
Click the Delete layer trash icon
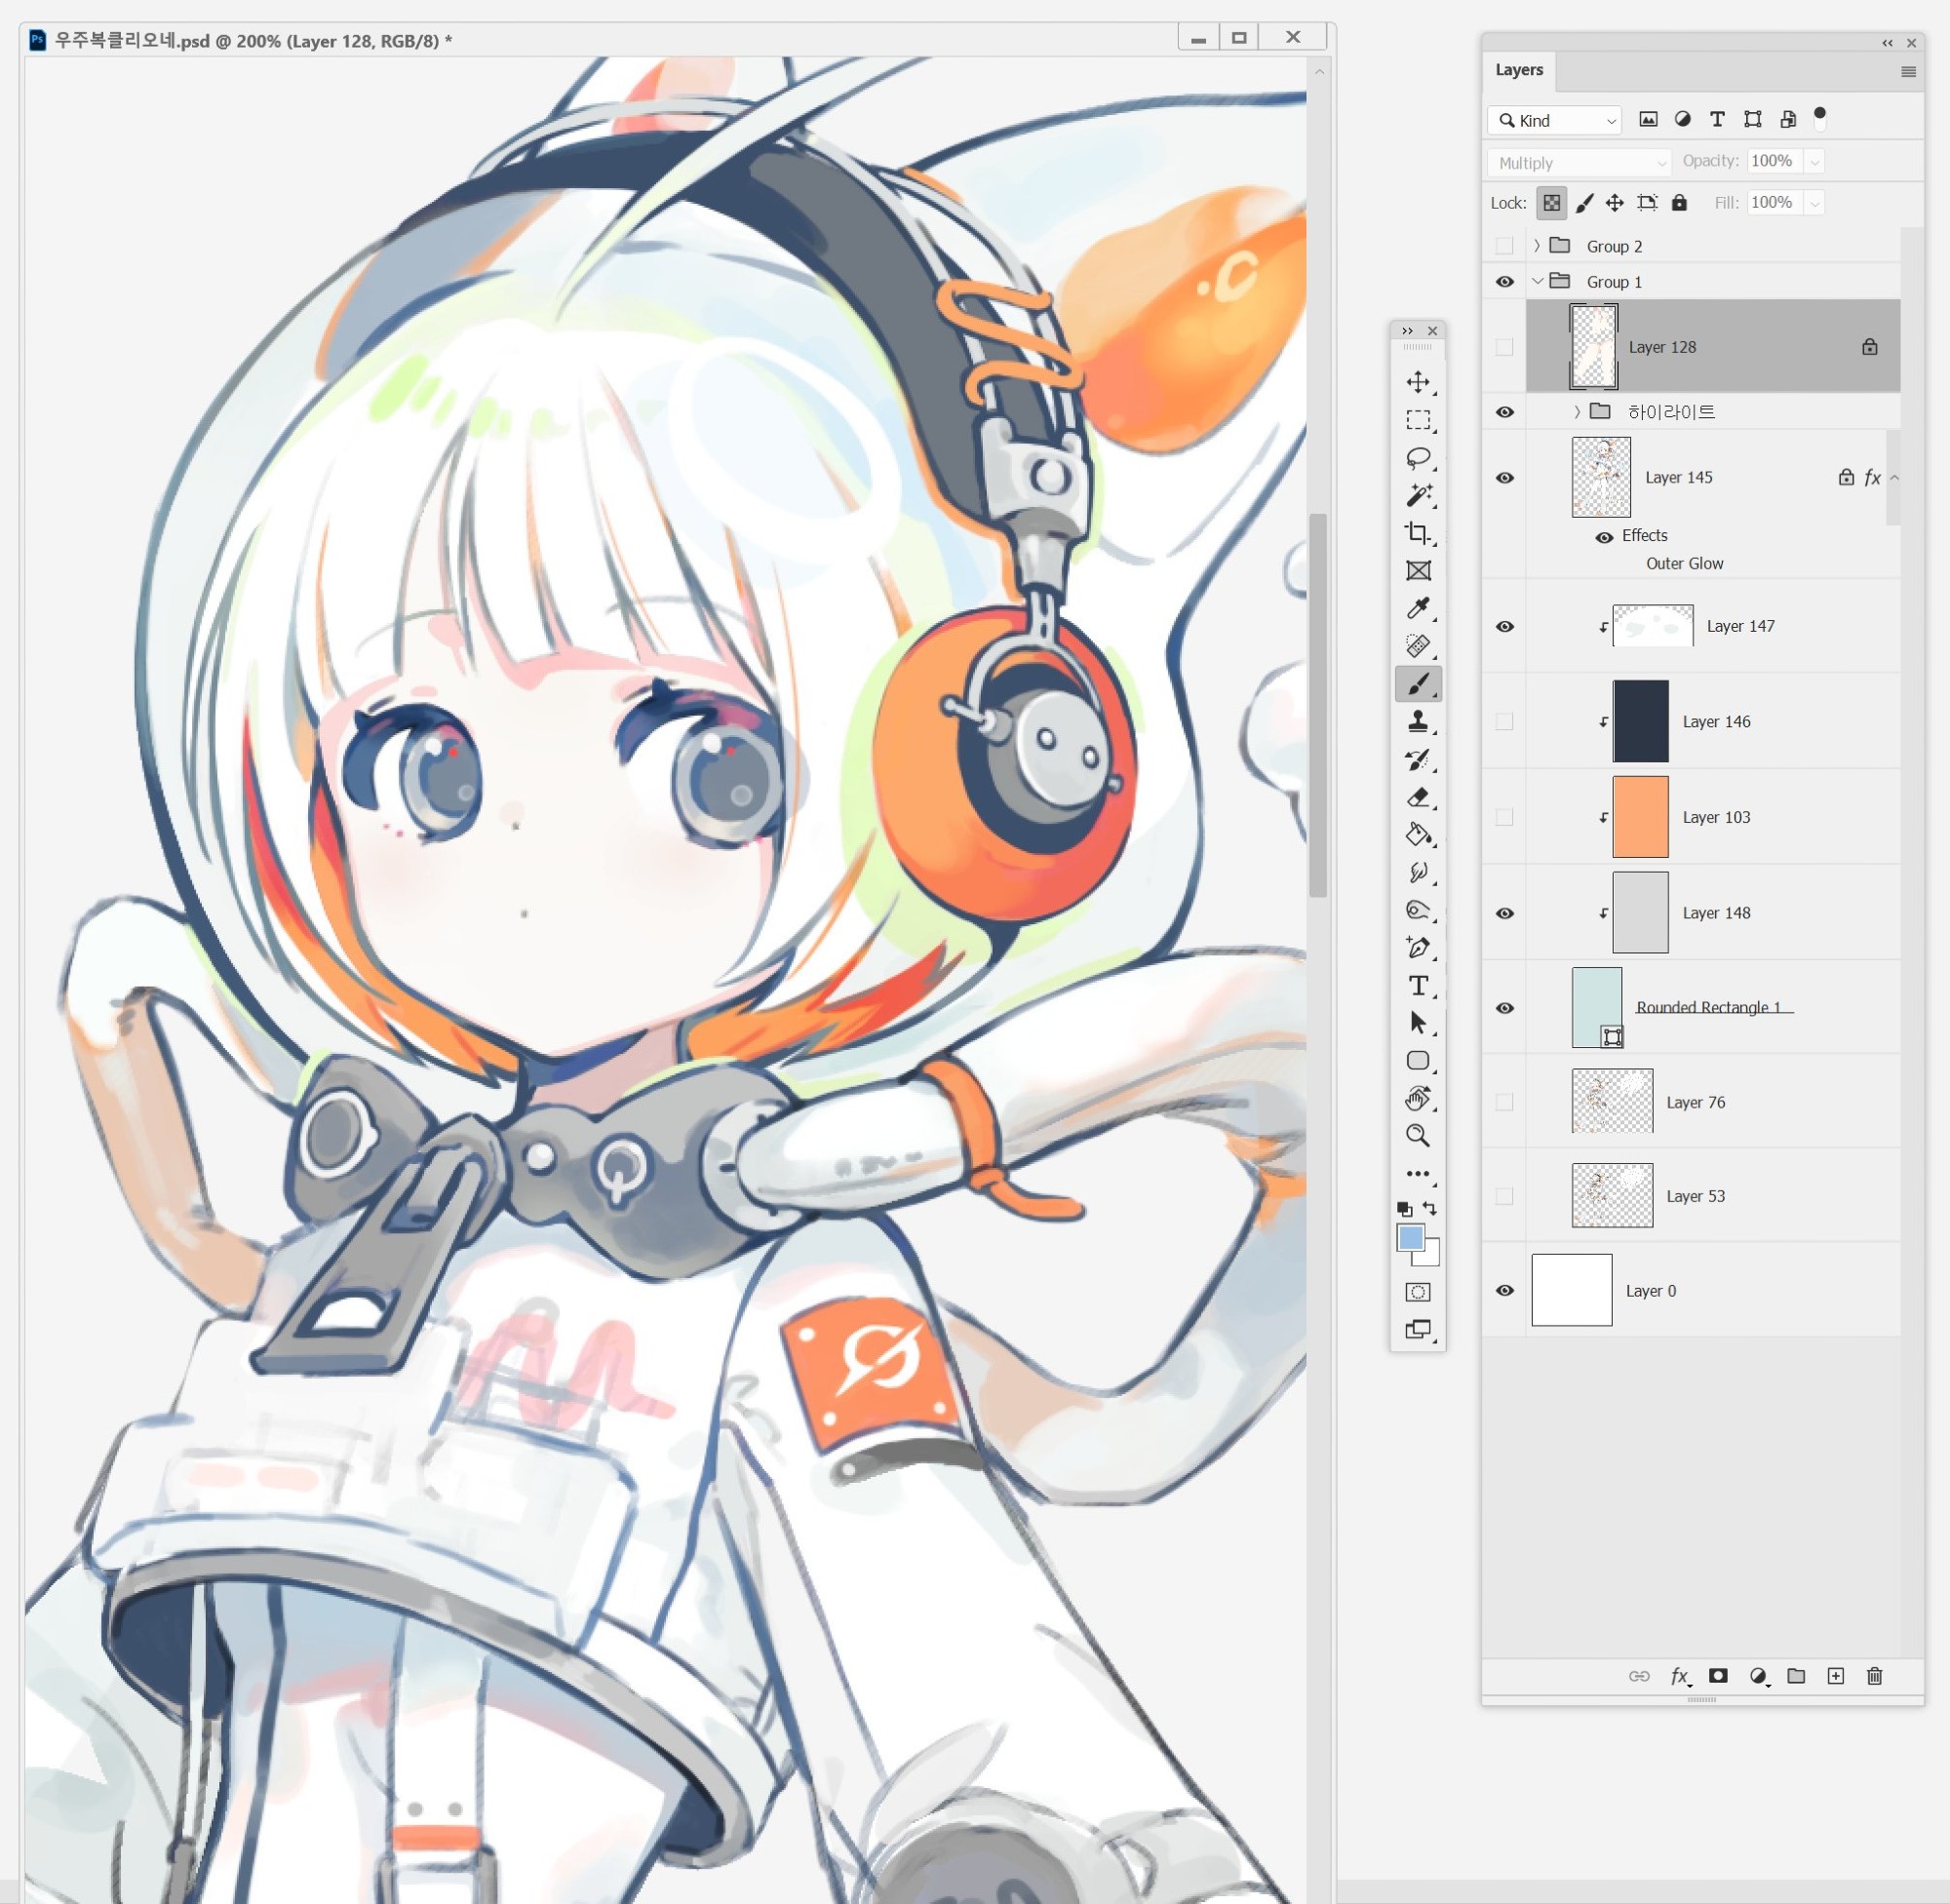1874,1676
